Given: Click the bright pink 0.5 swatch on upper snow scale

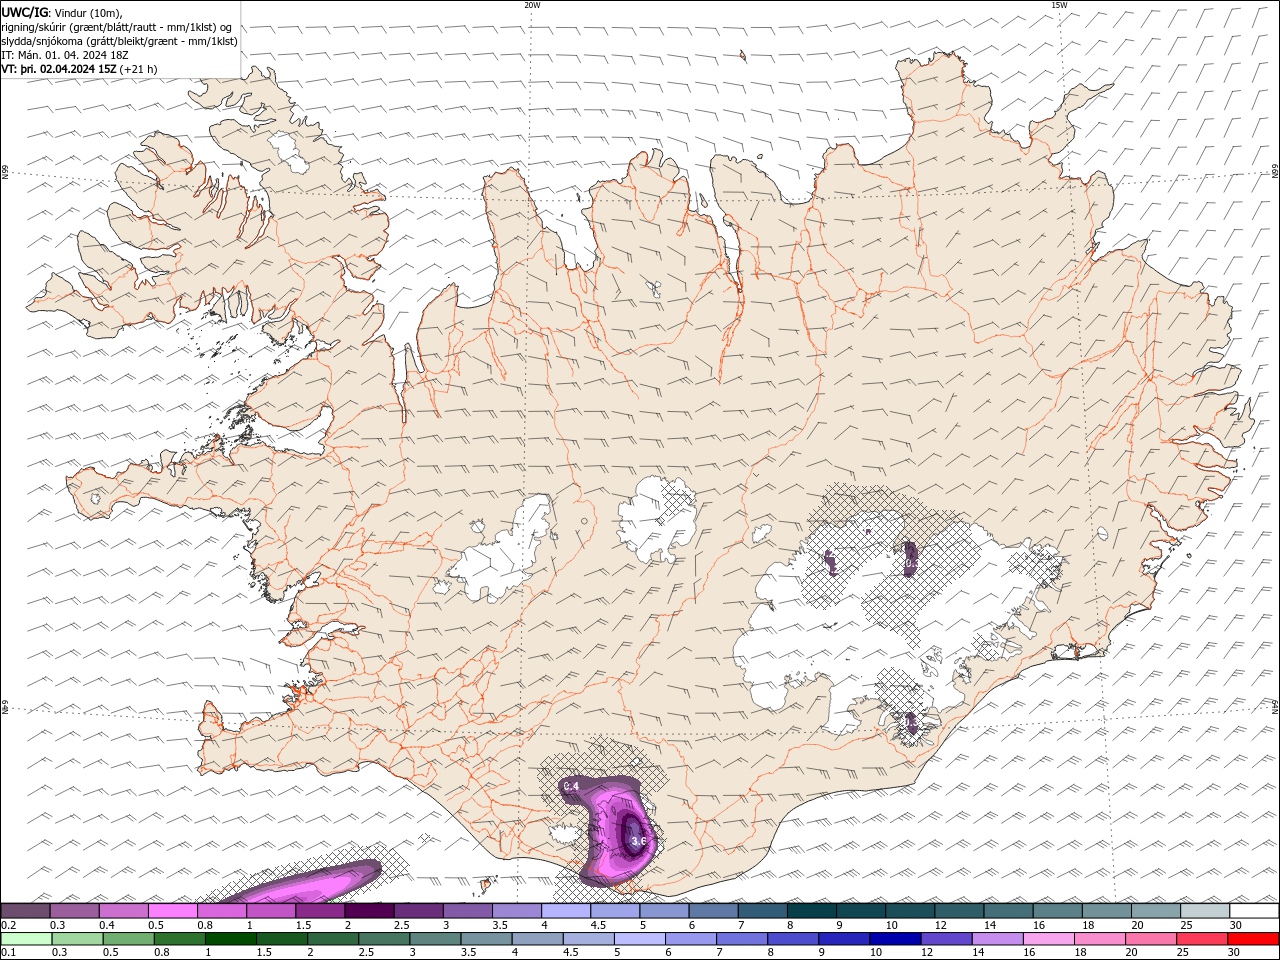Looking at the screenshot, I should [173, 911].
